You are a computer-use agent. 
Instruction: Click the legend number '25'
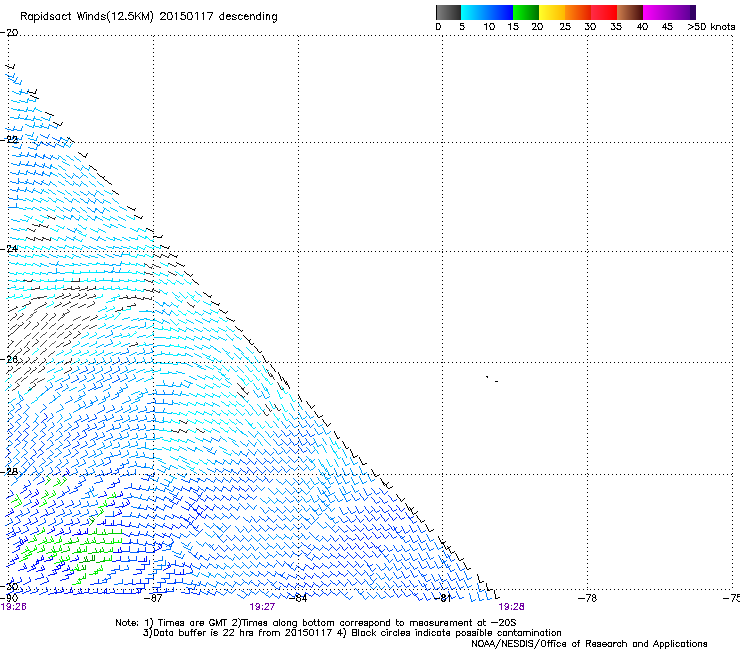565,27
